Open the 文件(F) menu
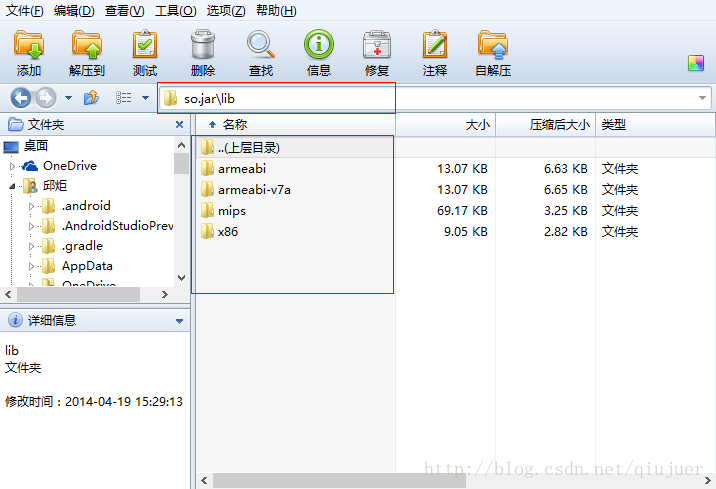This screenshot has width=716, height=489. point(24,11)
